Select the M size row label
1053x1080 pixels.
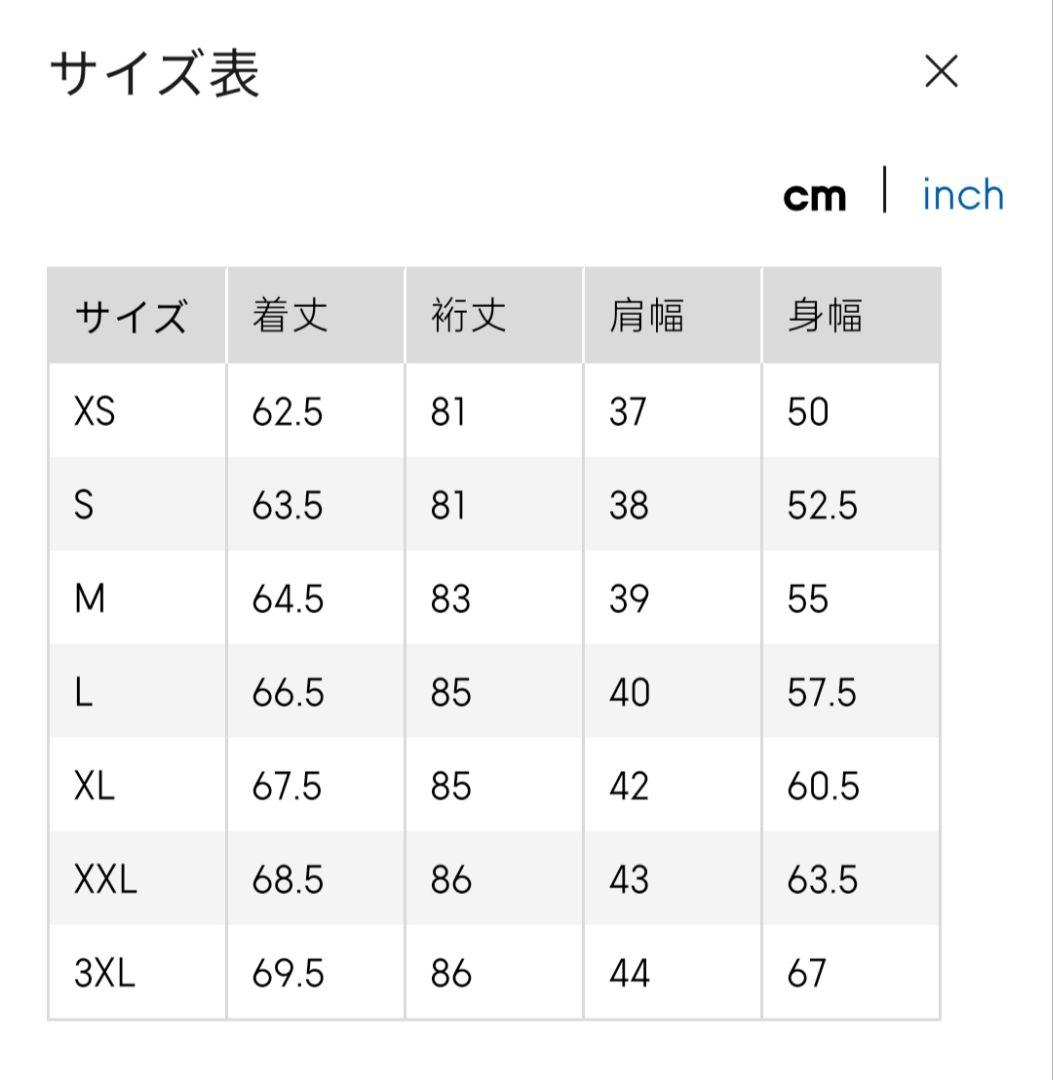coord(90,599)
